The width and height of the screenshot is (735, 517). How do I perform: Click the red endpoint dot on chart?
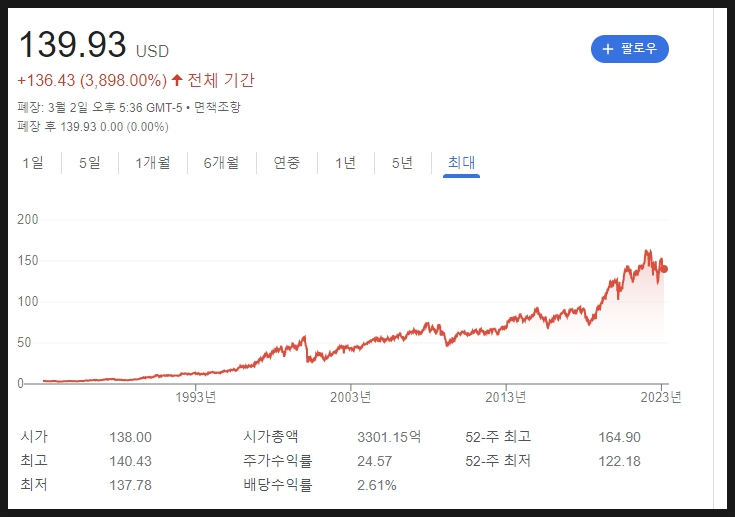click(664, 269)
